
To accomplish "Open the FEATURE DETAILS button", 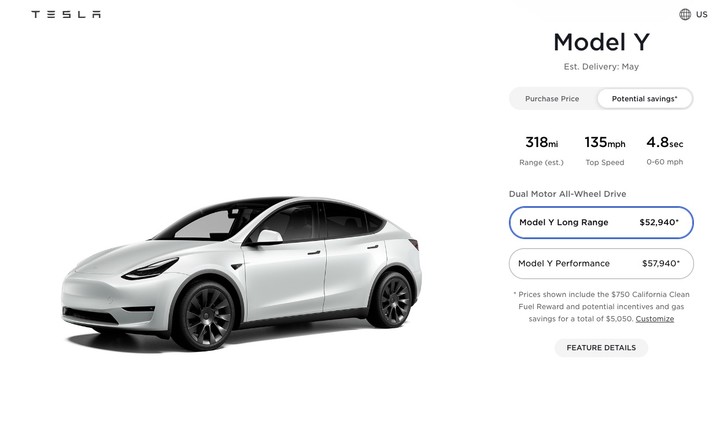I will 601,348.
